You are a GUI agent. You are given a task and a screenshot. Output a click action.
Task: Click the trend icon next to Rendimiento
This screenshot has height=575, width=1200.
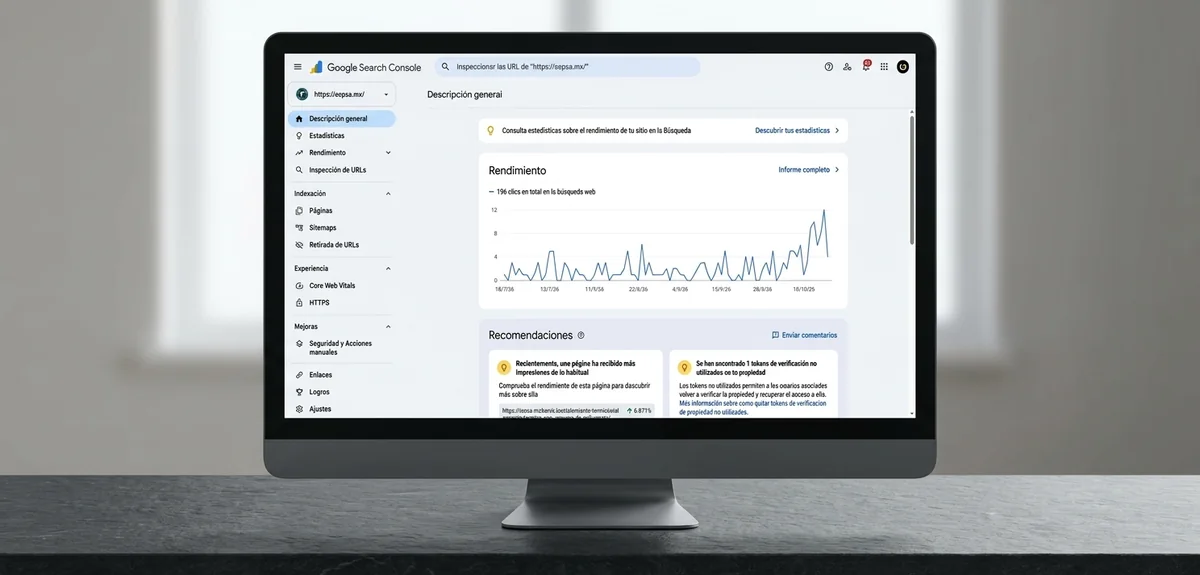(299, 153)
